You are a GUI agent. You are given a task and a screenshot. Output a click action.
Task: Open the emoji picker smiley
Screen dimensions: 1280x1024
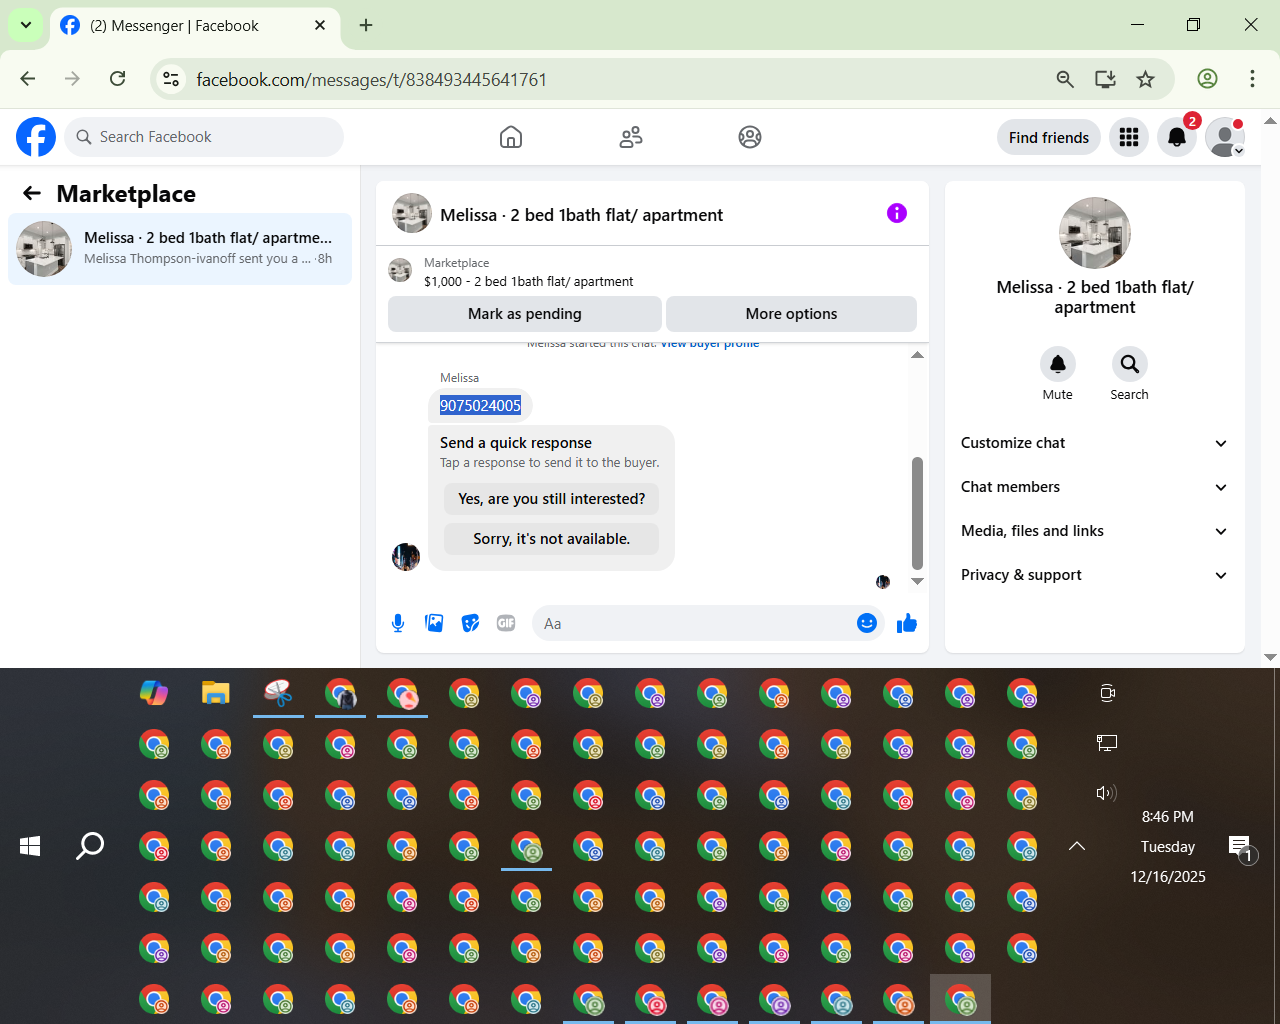tap(867, 623)
